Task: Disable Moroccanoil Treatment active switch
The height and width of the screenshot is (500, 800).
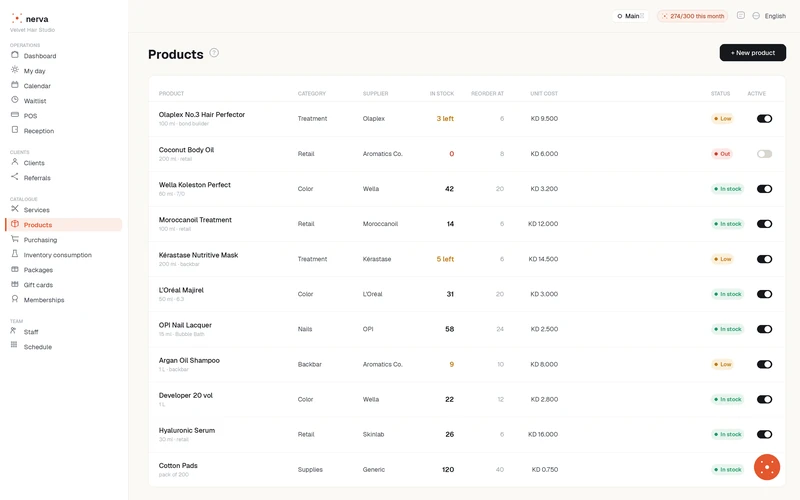Action: (x=764, y=224)
